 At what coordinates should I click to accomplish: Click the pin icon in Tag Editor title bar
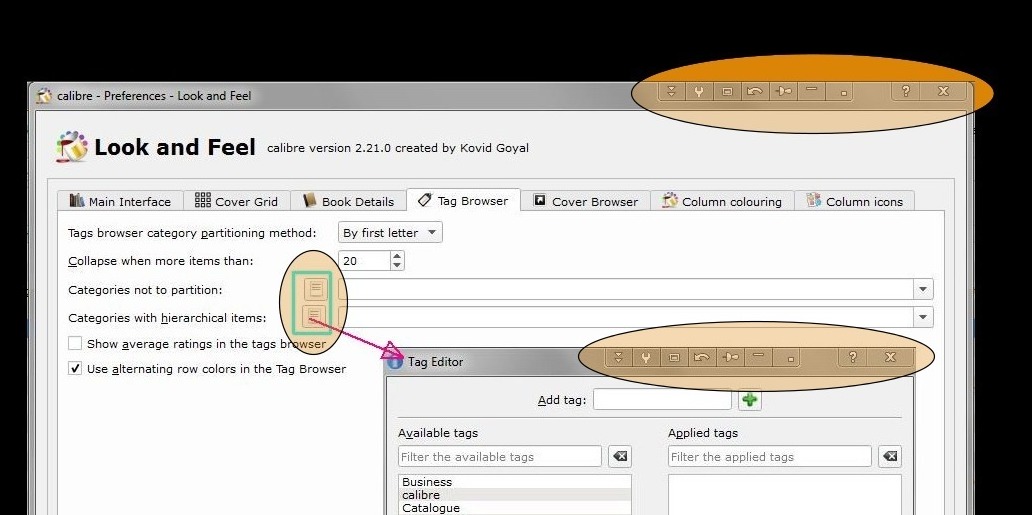730,357
